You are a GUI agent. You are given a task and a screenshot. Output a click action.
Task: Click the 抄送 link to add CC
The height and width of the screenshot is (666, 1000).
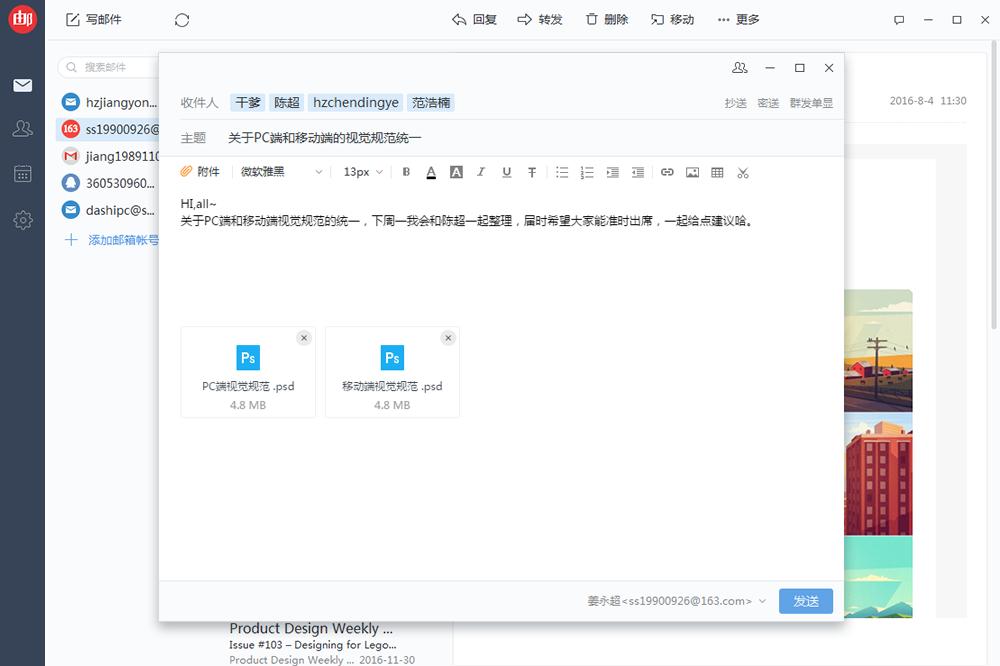tap(735, 103)
